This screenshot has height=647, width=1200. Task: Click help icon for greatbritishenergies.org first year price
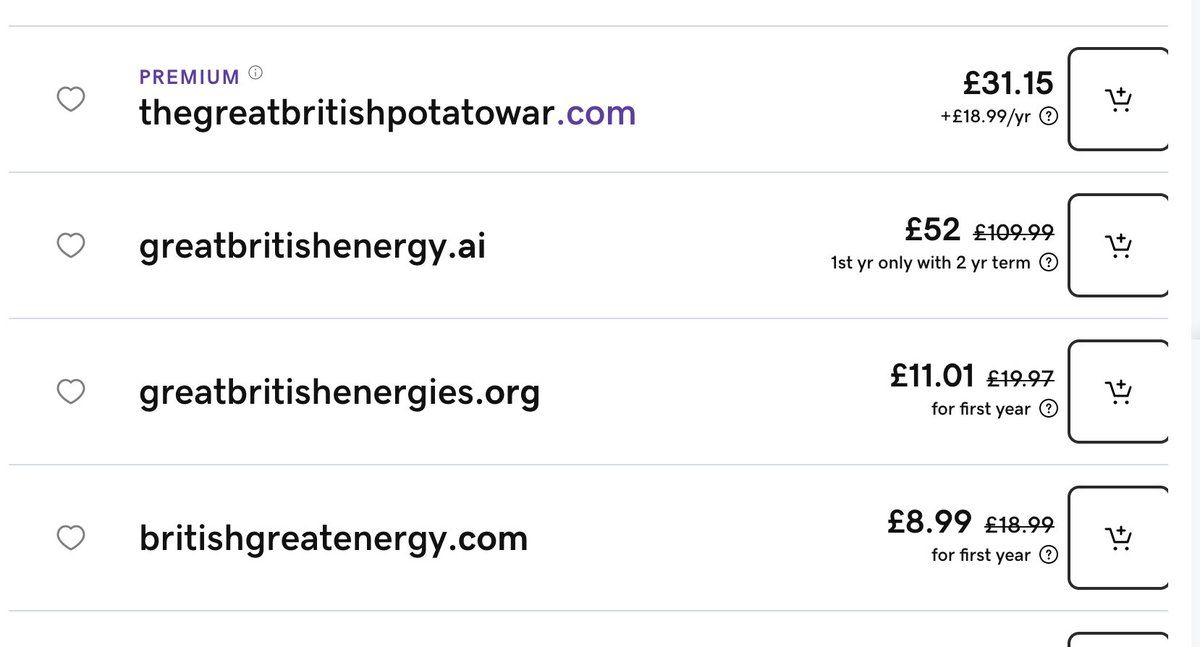coord(1048,409)
